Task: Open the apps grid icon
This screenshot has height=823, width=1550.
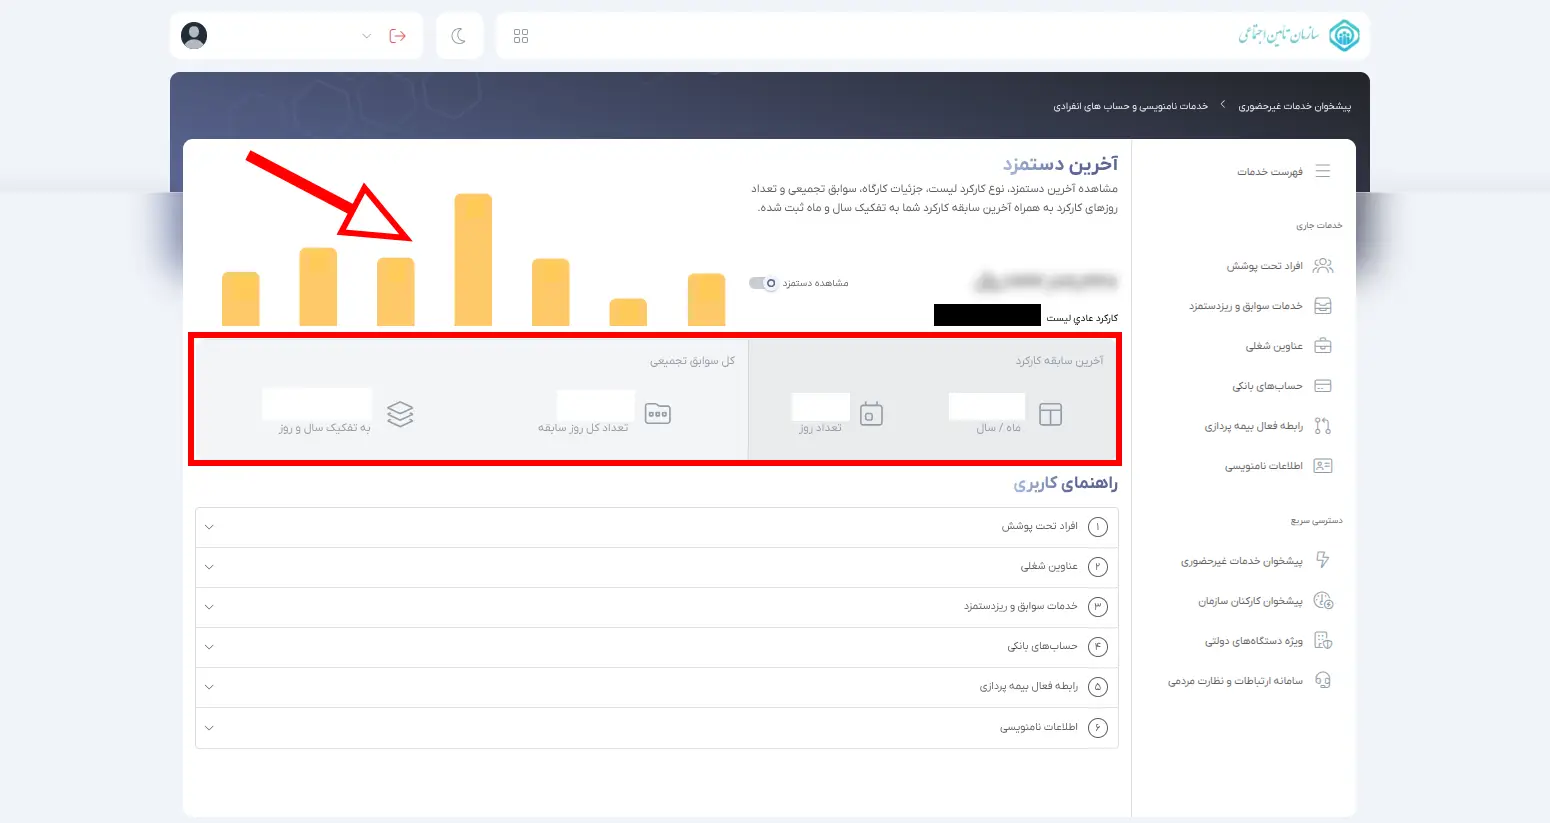Action: (x=521, y=36)
